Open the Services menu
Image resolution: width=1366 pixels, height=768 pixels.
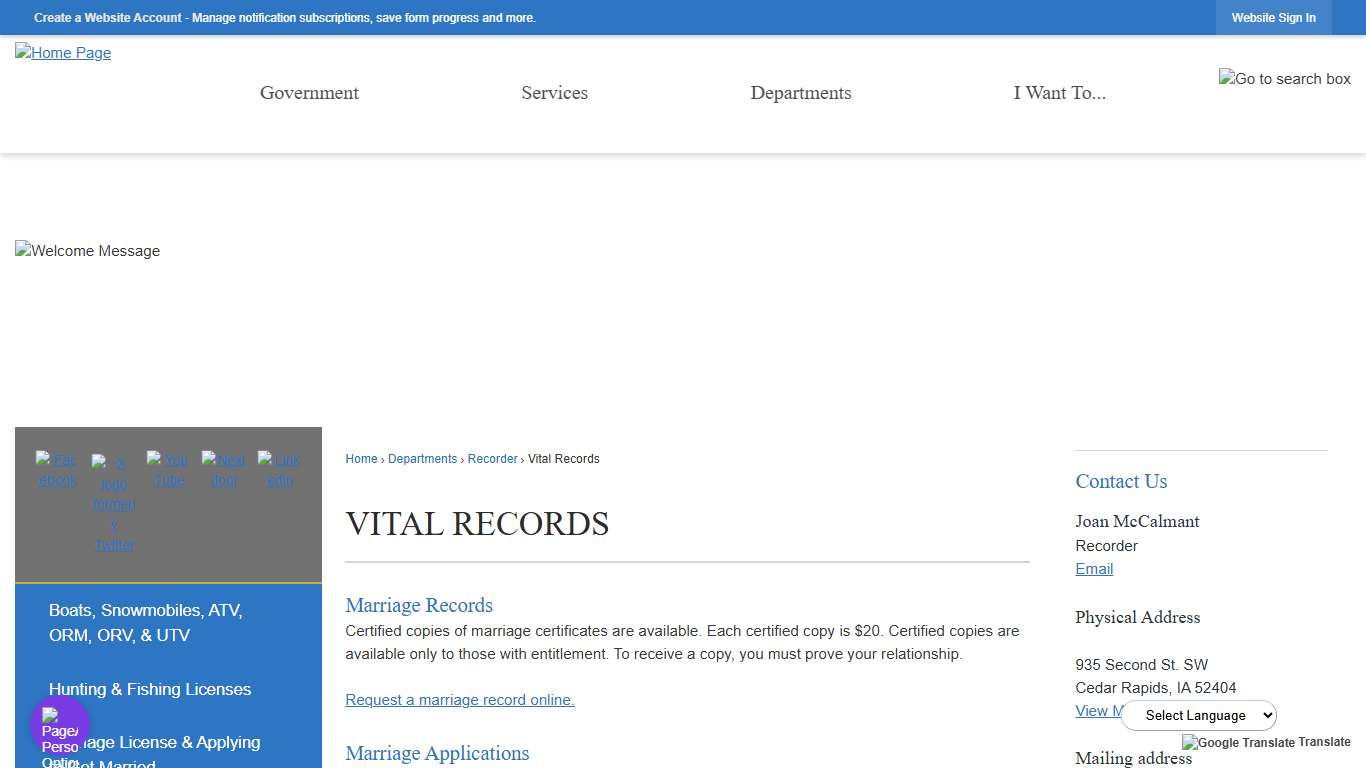(554, 92)
